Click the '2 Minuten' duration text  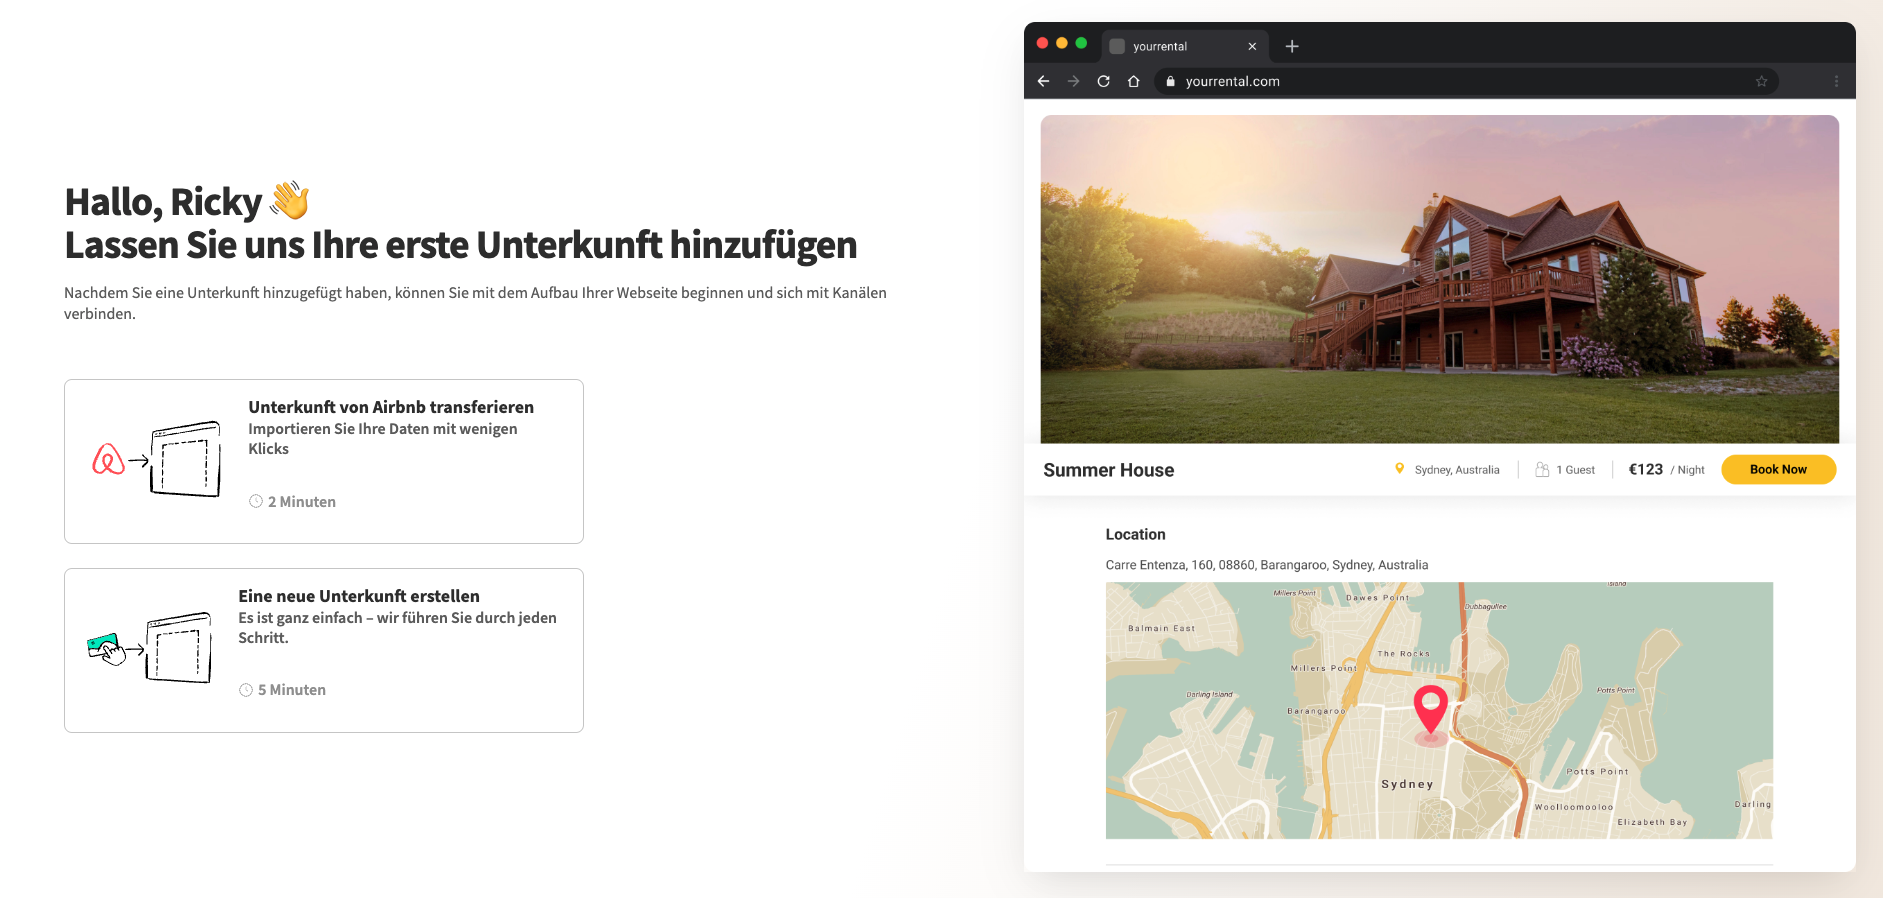click(x=302, y=502)
